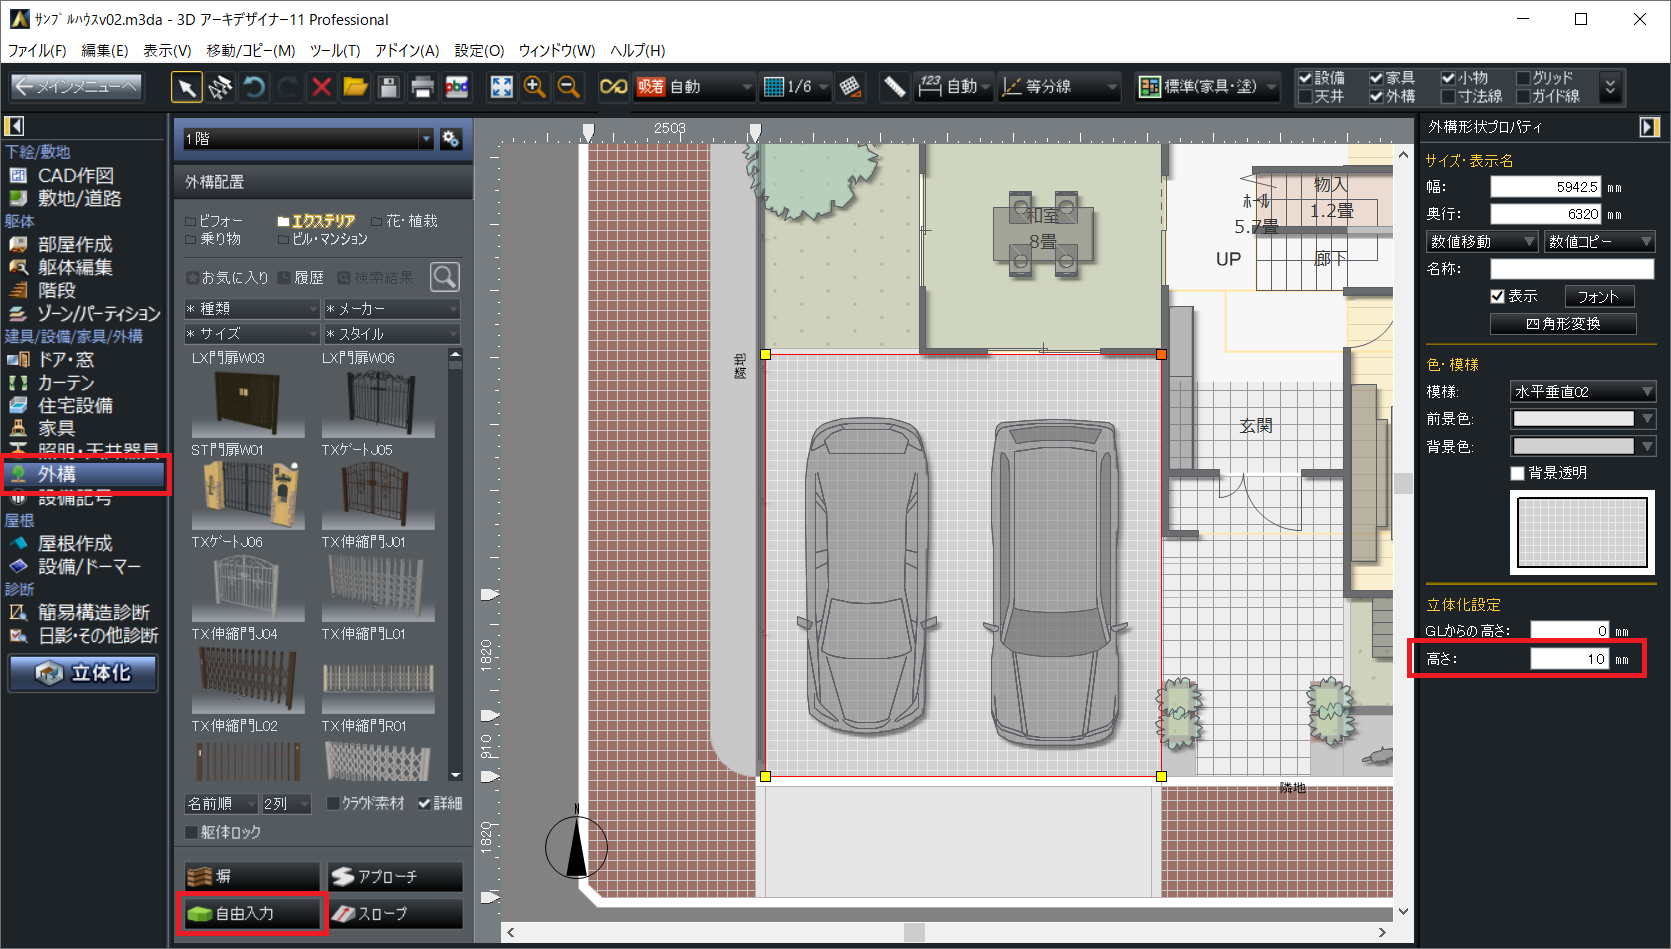The height and width of the screenshot is (949, 1671).
Task: Enable the 背景透明 checkbox
Action: point(1518,473)
